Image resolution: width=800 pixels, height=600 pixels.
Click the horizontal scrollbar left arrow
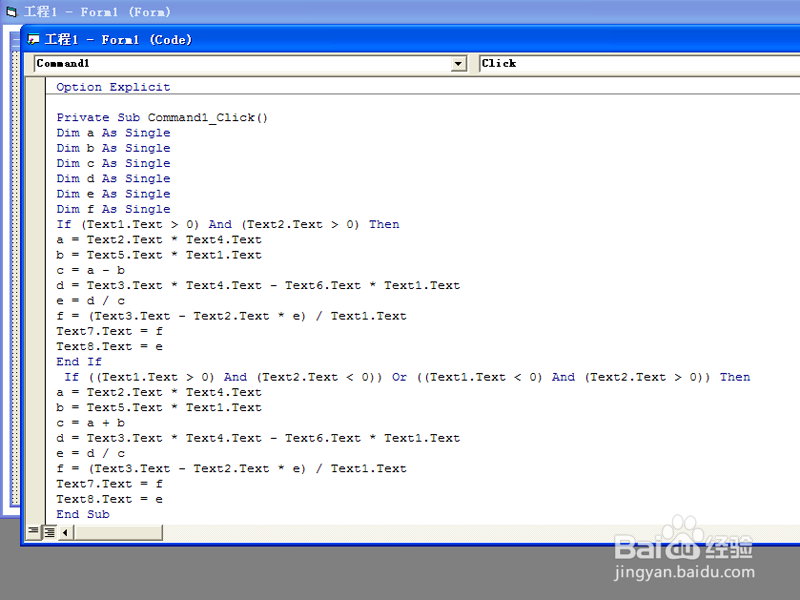[65, 533]
